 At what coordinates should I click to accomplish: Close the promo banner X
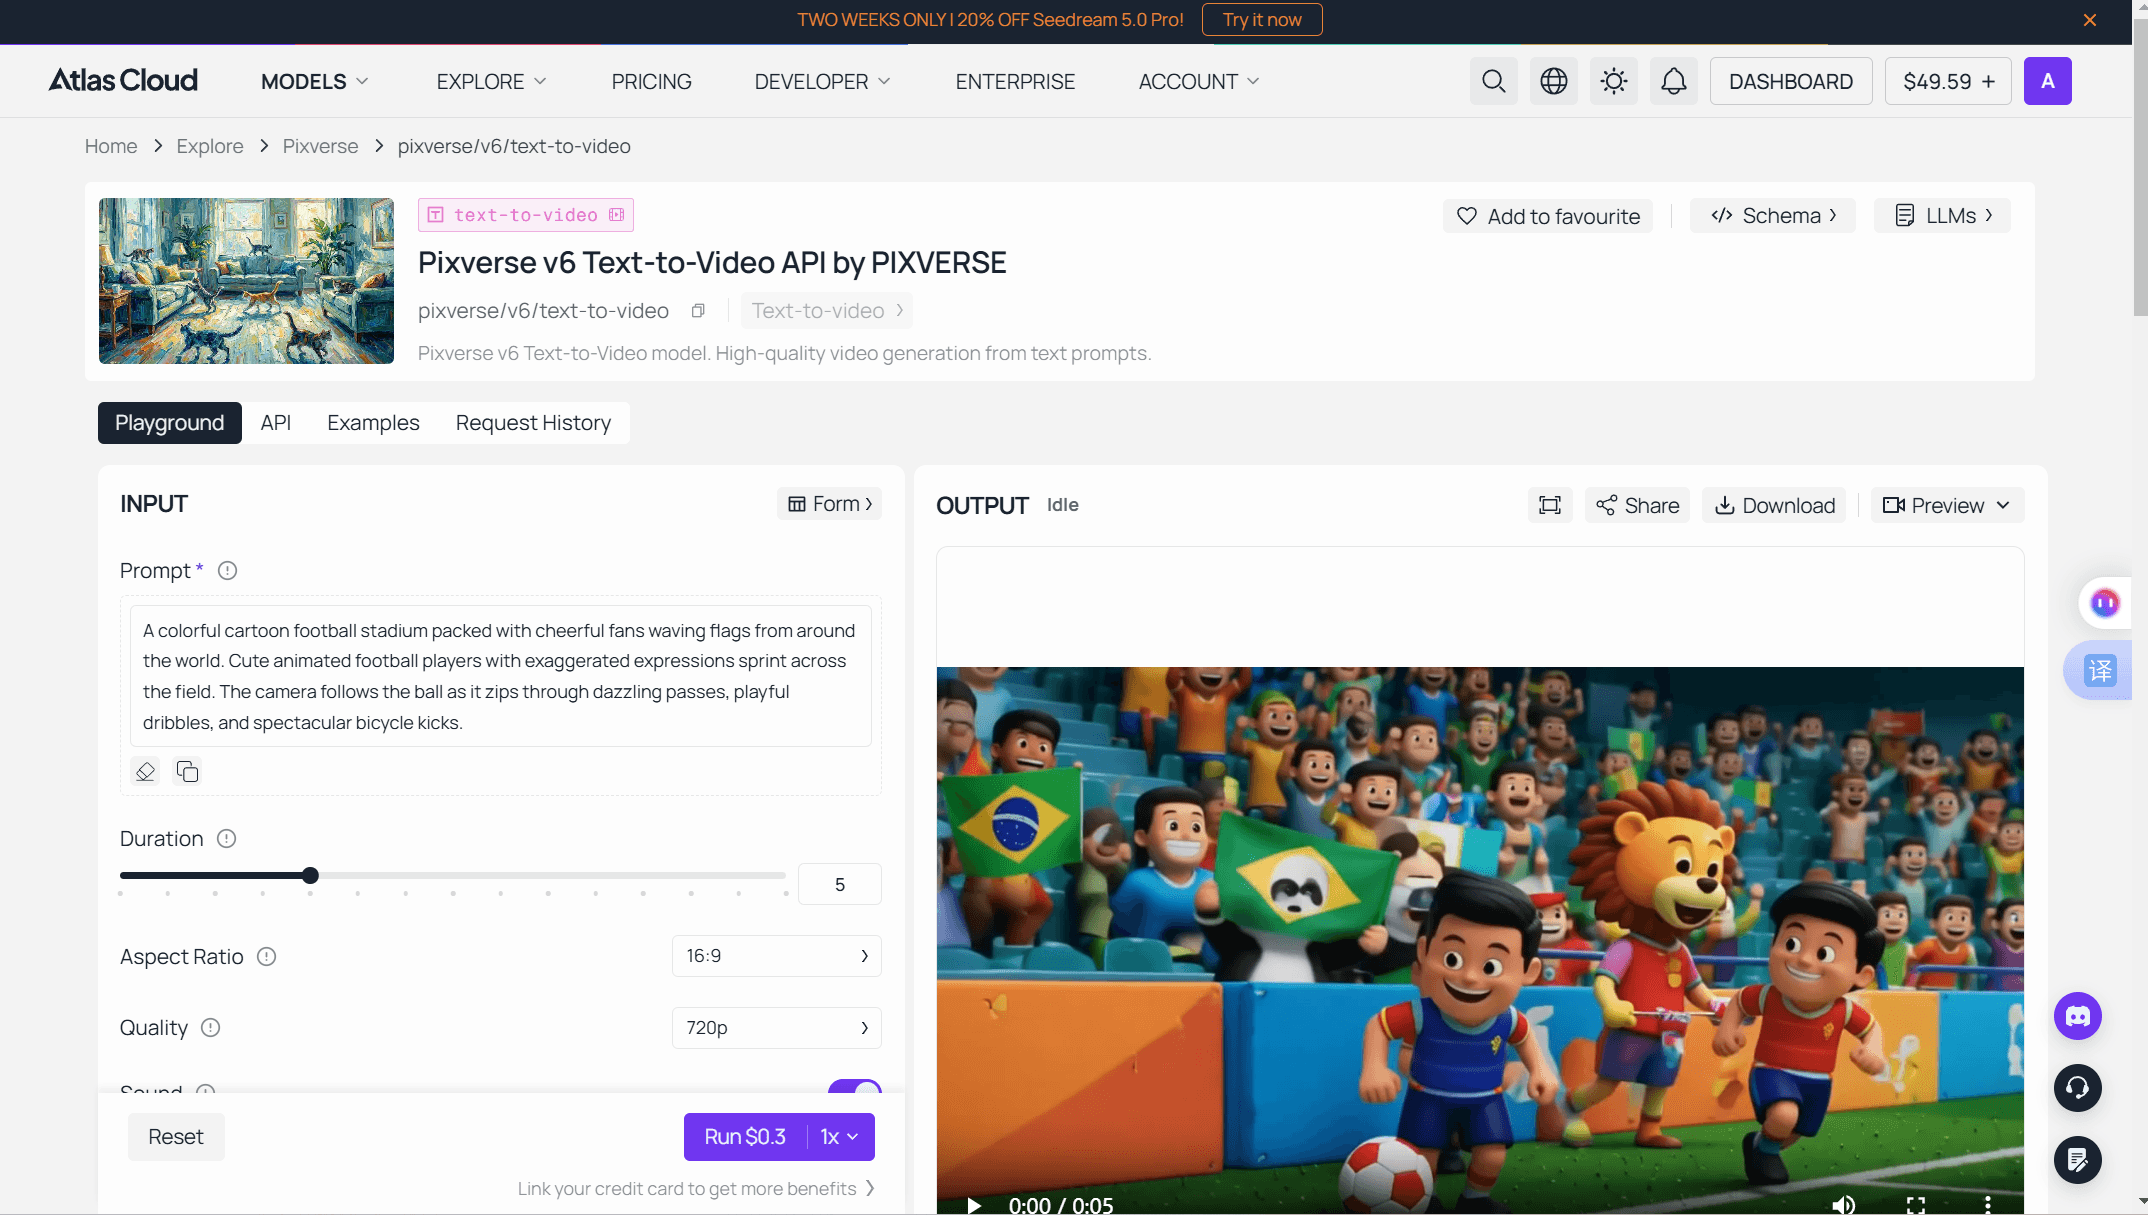click(2089, 20)
